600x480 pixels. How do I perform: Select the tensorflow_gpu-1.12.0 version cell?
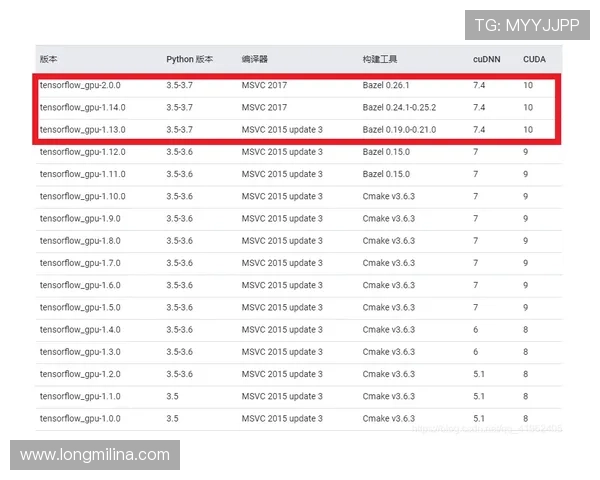click(x=82, y=152)
